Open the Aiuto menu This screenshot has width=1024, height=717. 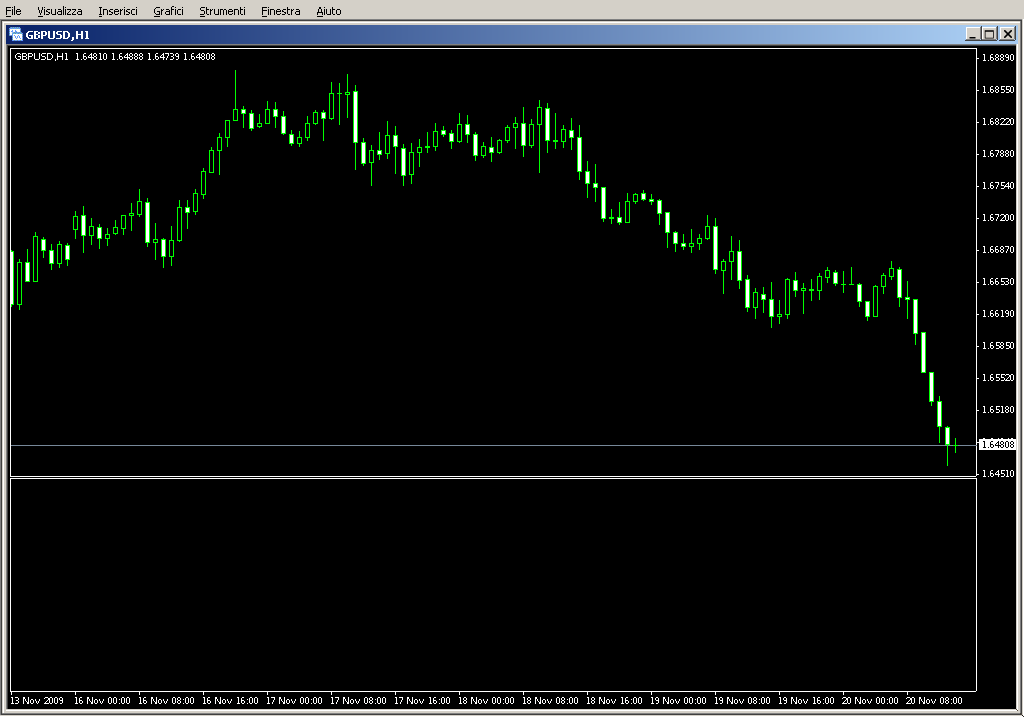click(x=328, y=11)
